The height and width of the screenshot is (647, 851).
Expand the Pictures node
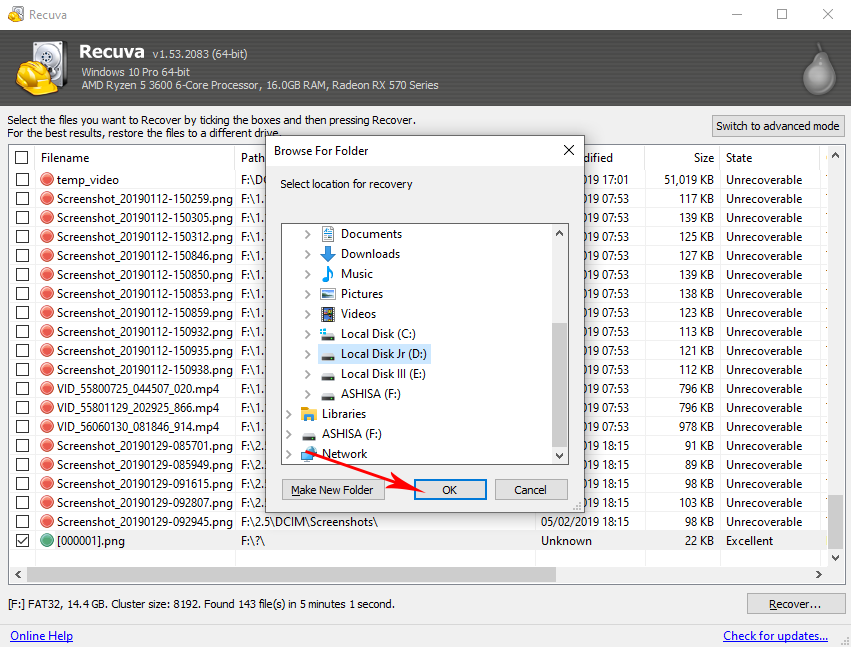pyautogui.click(x=308, y=294)
